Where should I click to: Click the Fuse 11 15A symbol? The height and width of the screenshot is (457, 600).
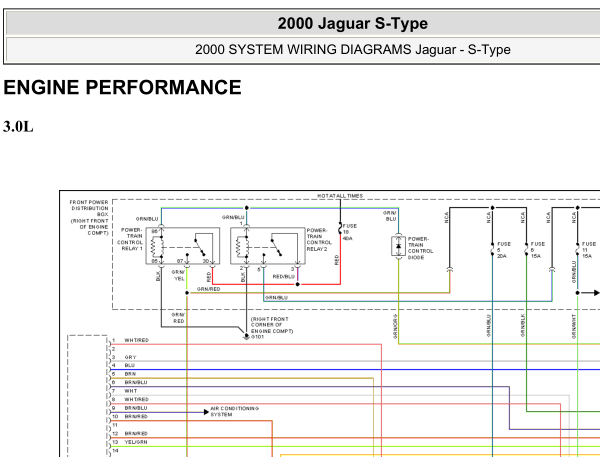pos(577,249)
